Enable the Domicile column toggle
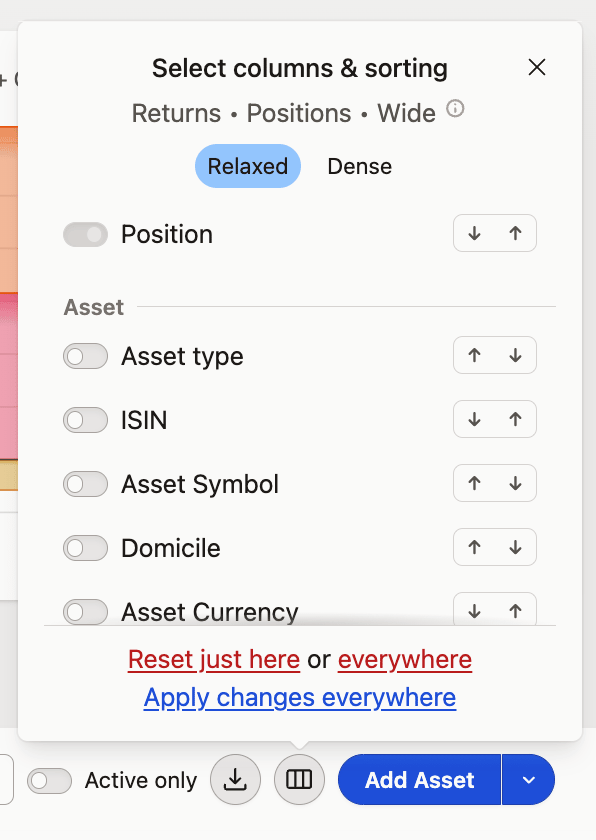 pyautogui.click(x=85, y=548)
